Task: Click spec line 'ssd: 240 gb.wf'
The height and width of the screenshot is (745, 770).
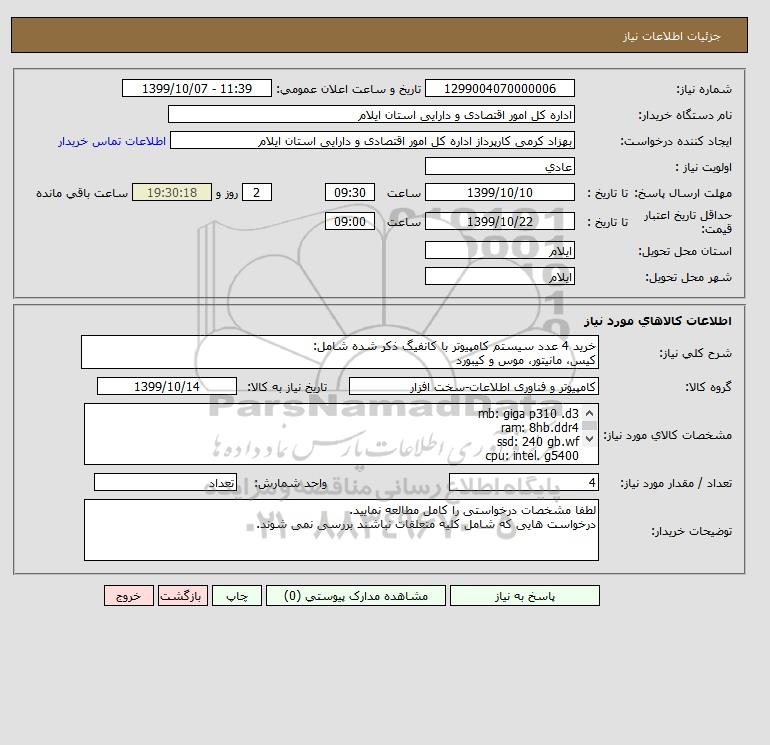Action: pos(538,442)
